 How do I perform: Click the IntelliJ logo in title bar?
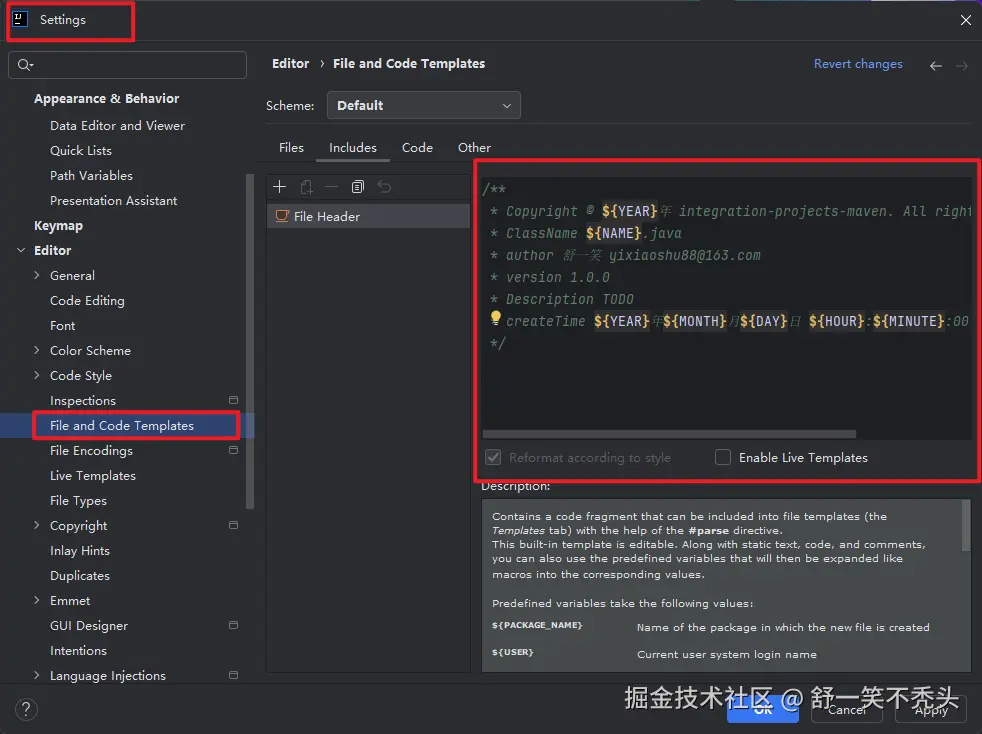pyautogui.click(x=20, y=19)
